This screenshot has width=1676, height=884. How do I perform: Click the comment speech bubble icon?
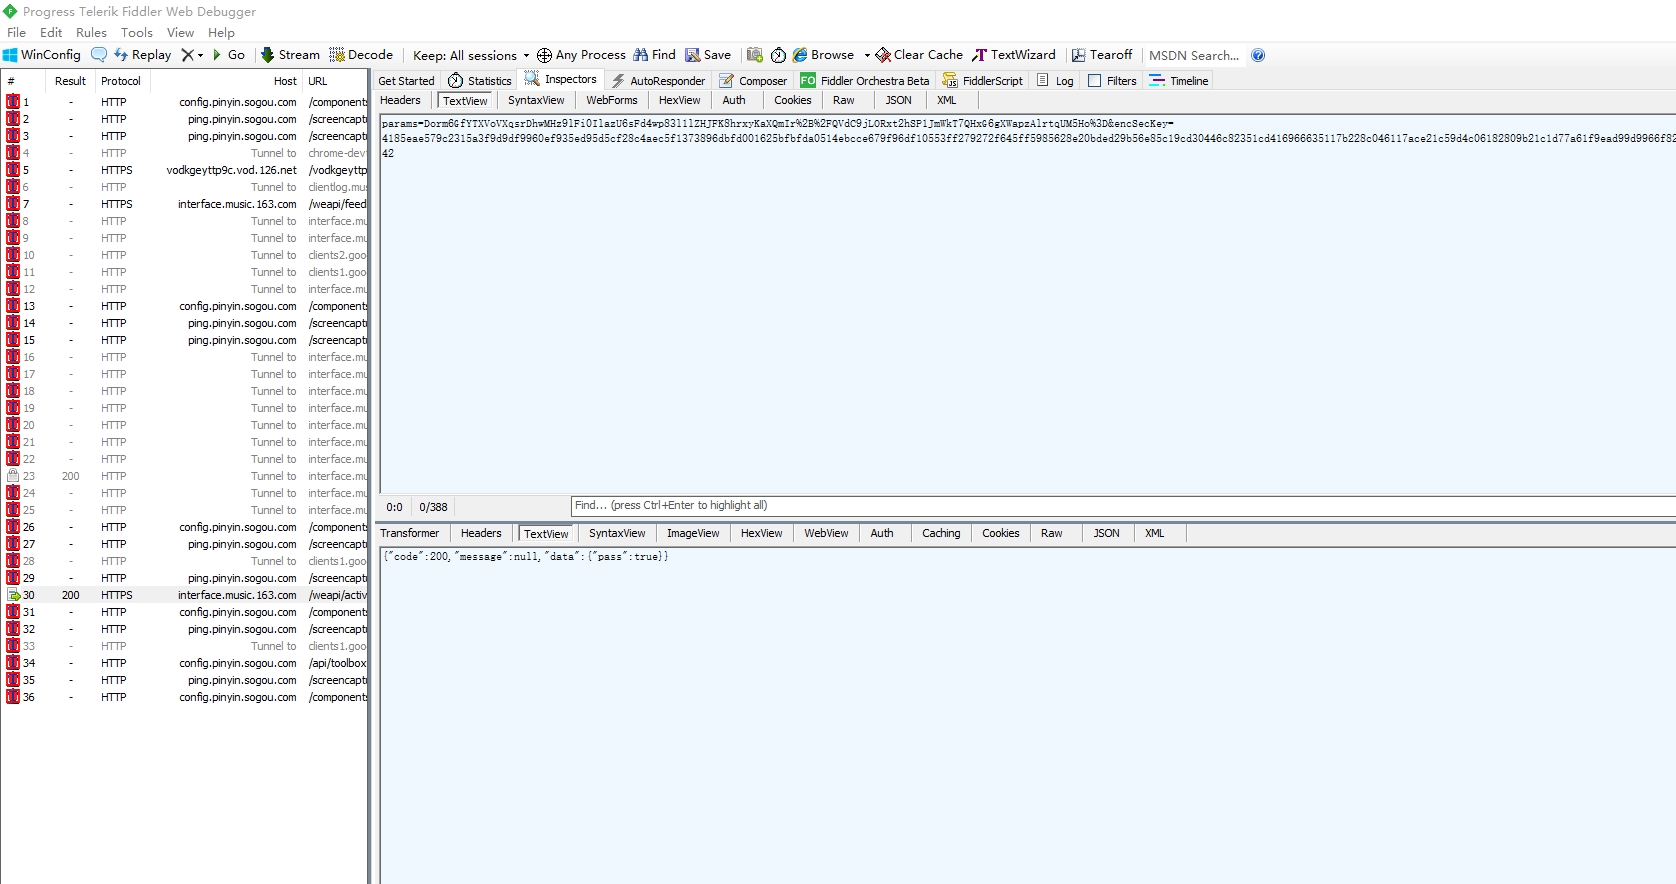(99, 55)
